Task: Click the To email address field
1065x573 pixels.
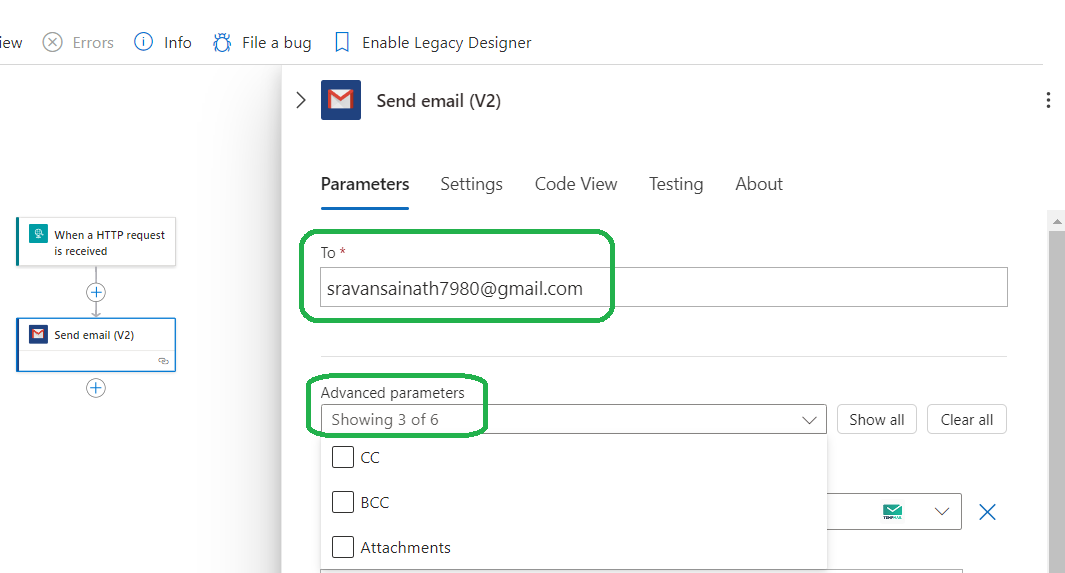Action: (664, 287)
